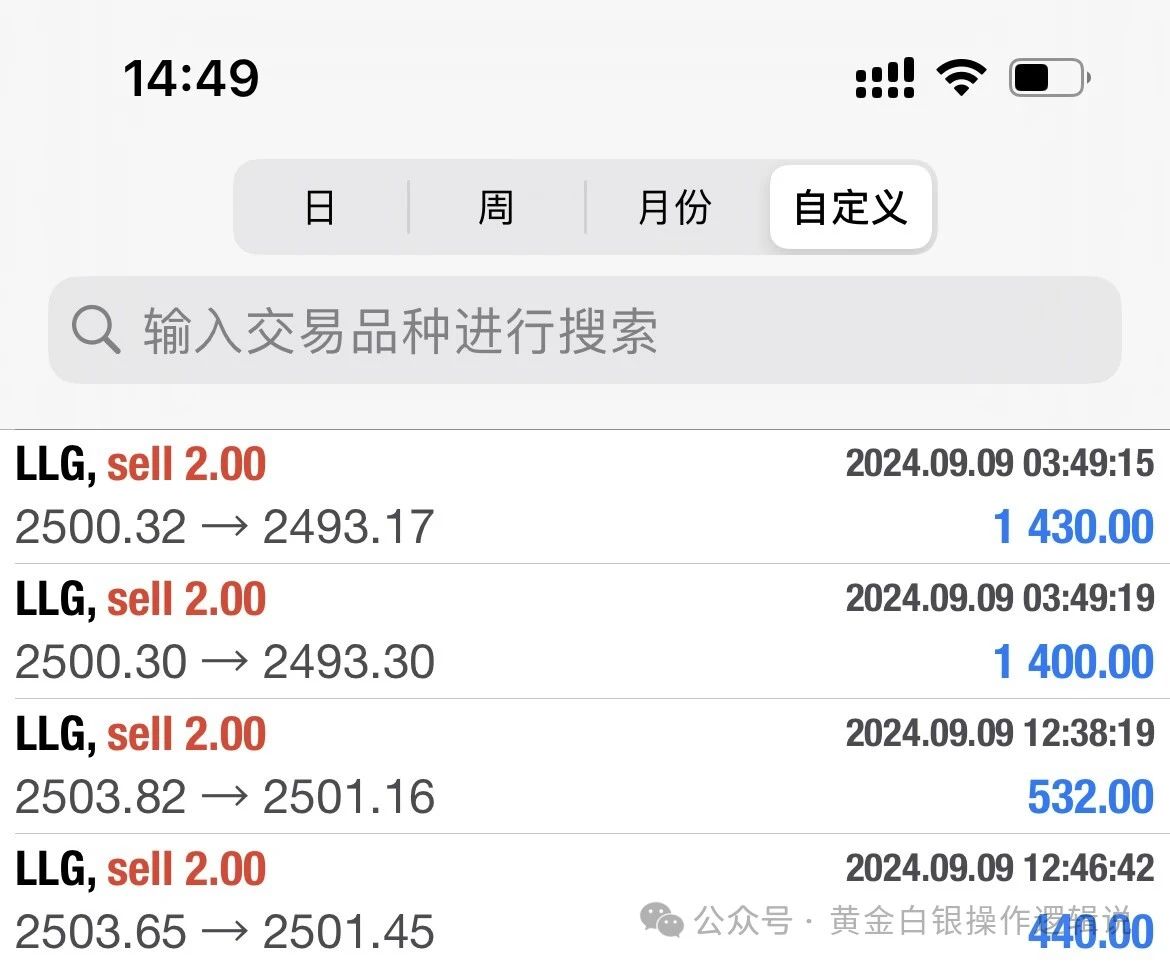Select the 自定义 custom period tab

coord(851,207)
